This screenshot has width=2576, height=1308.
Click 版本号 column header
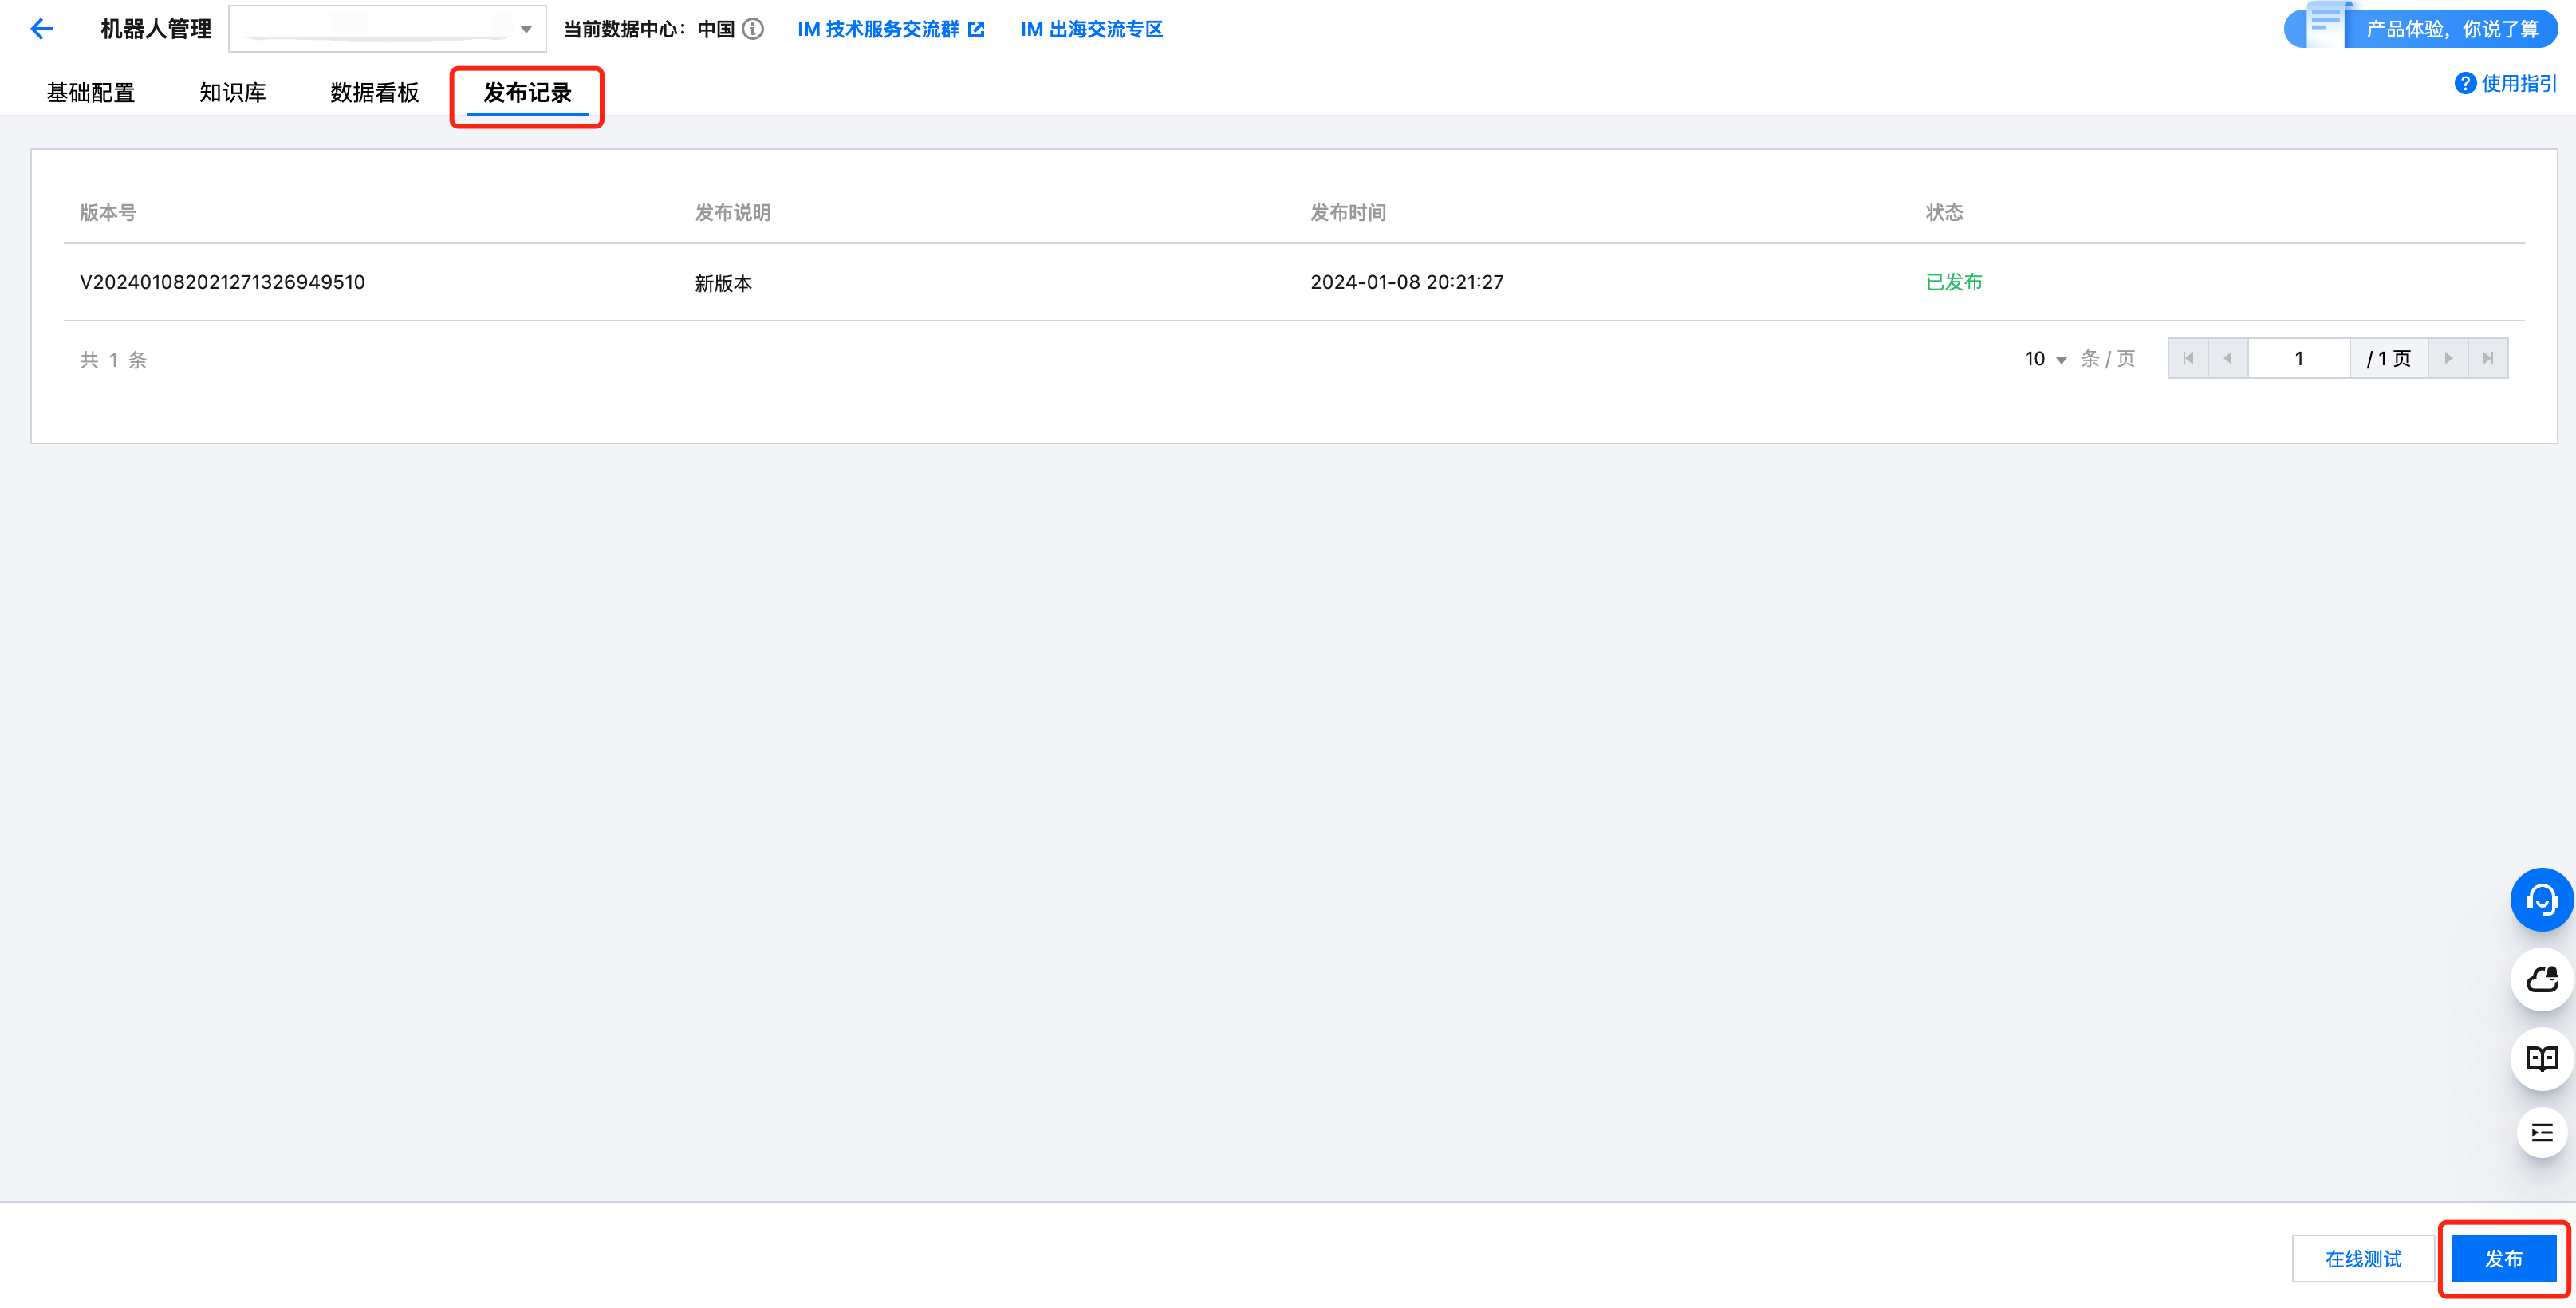click(108, 212)
